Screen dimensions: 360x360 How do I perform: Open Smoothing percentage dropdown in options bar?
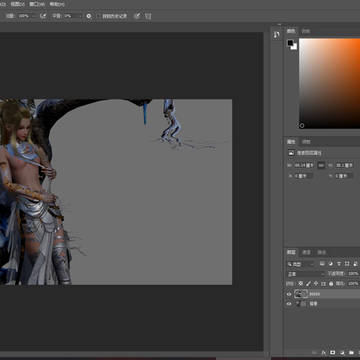[x=72, y=16]
